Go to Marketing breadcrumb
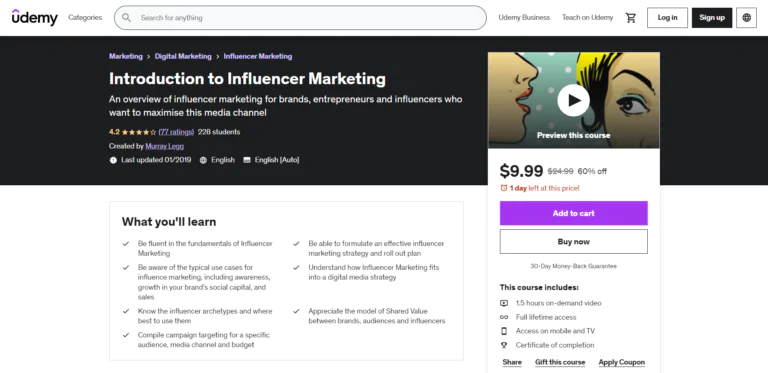 pos(125,56)
